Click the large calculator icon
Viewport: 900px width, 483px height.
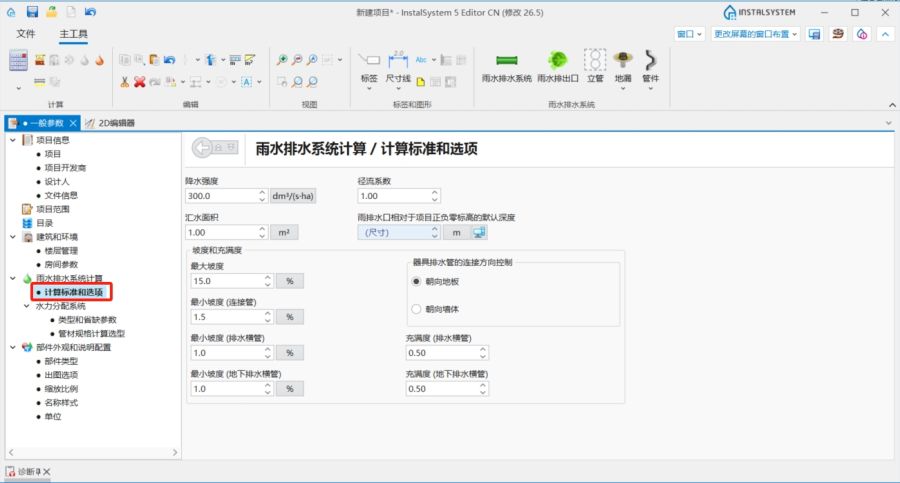click(19, 60)
